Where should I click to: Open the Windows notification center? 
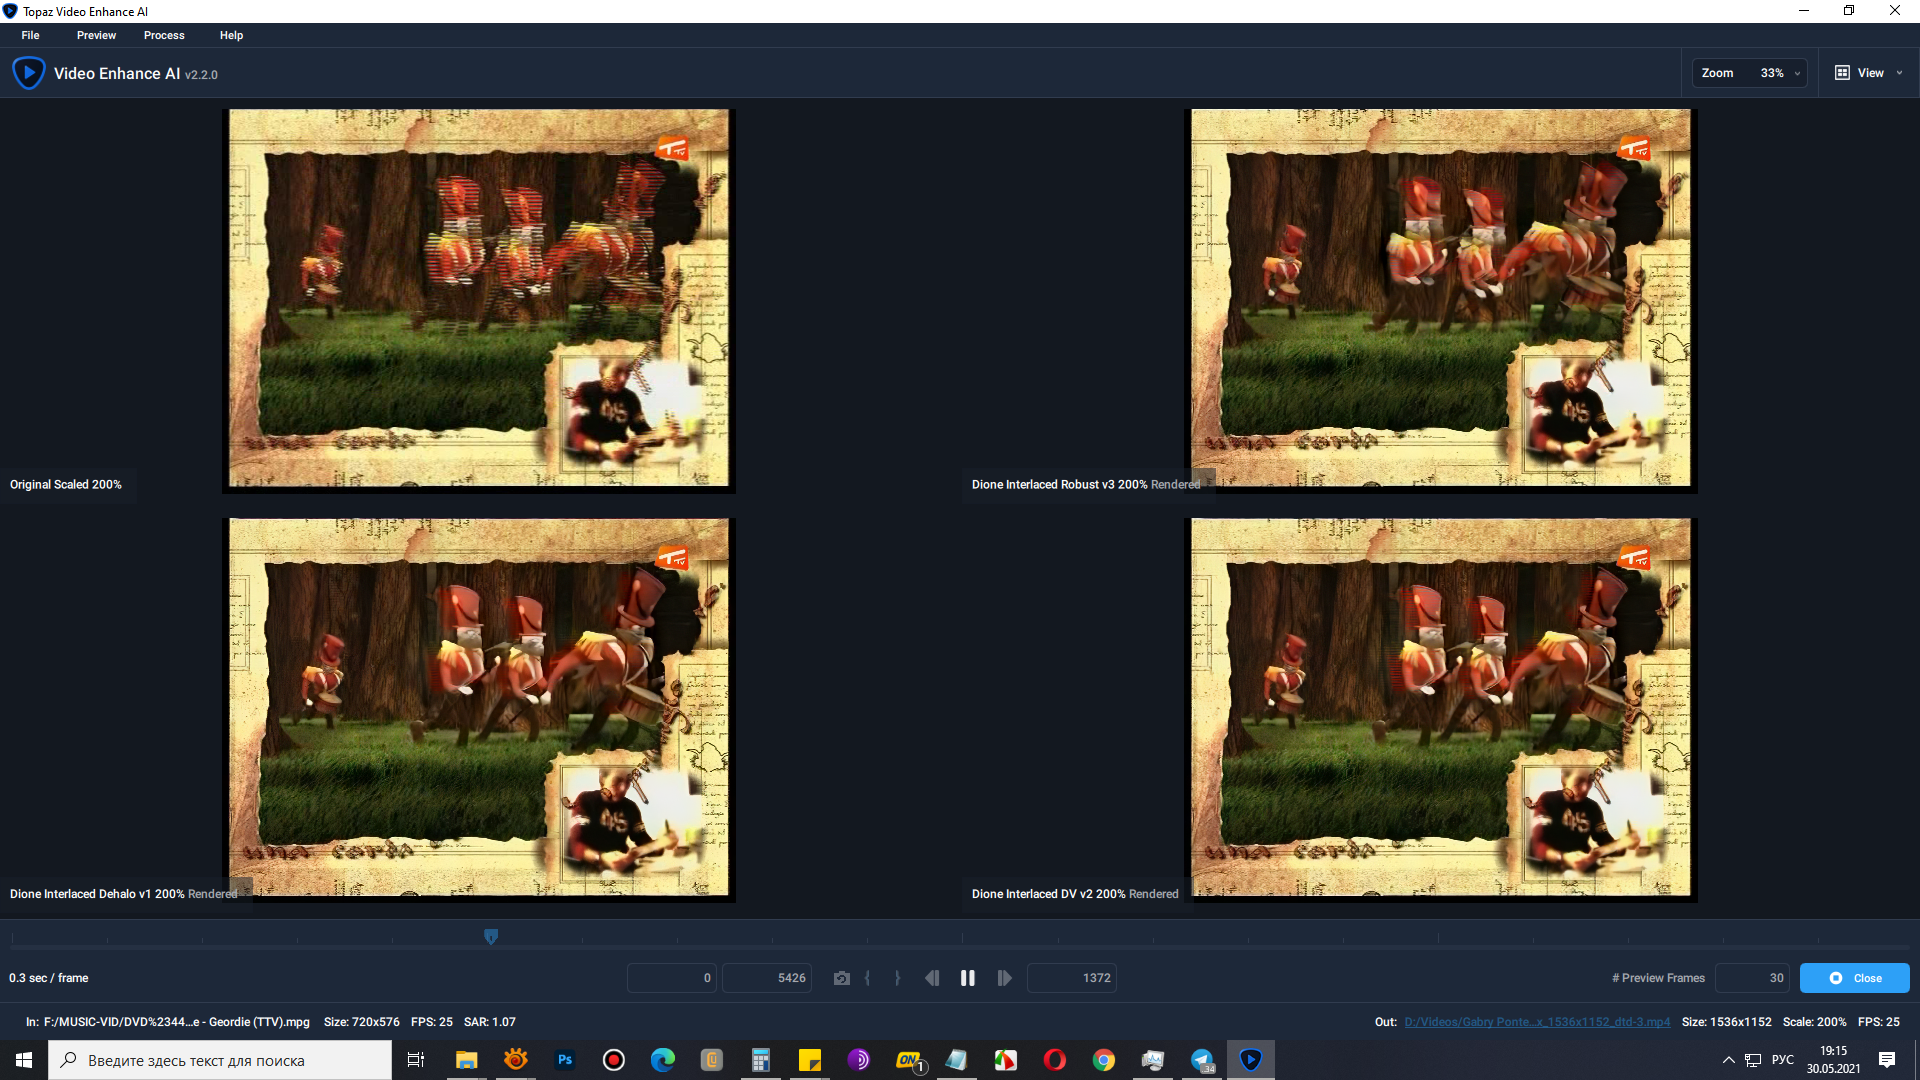coord(1887,1060)
